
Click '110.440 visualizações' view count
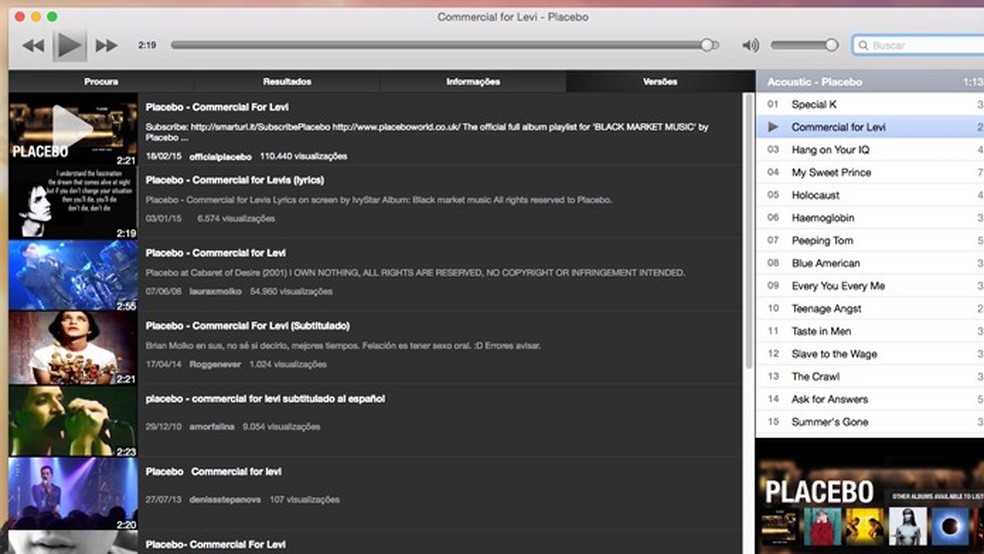click(x=303, y=156)
